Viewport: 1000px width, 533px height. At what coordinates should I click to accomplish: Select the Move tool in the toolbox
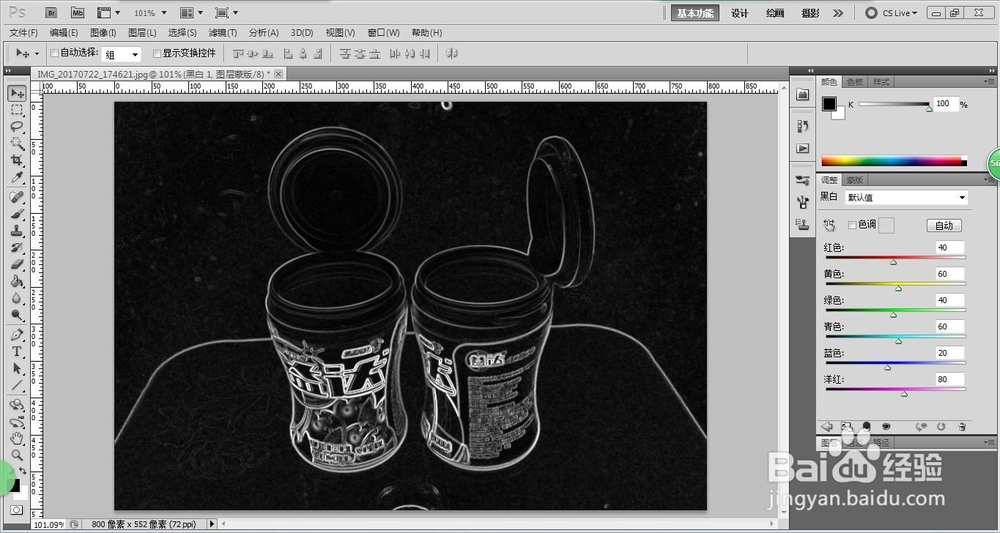pos(17,94)
